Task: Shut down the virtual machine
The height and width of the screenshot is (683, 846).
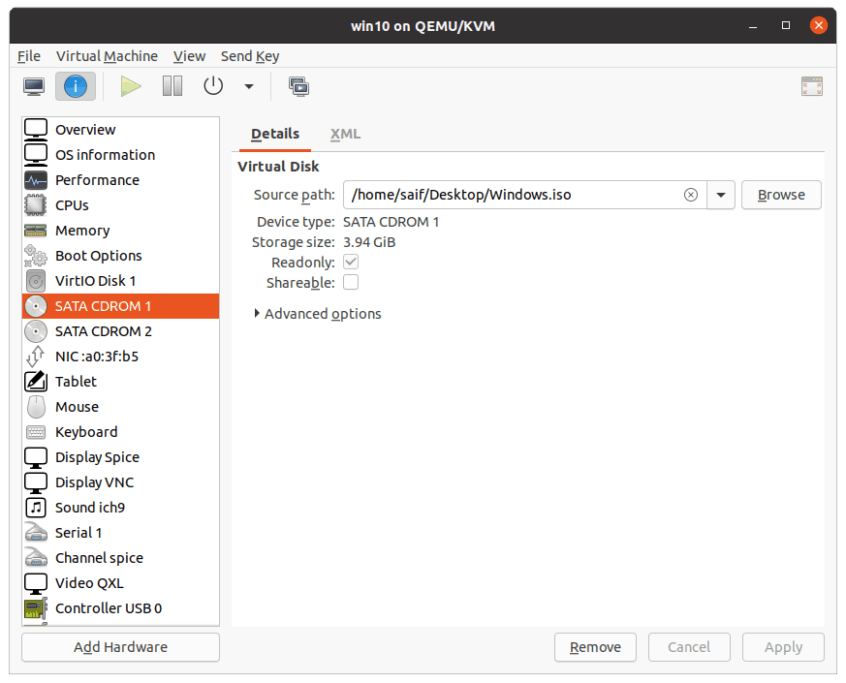Action: click(x=212, y=86)
